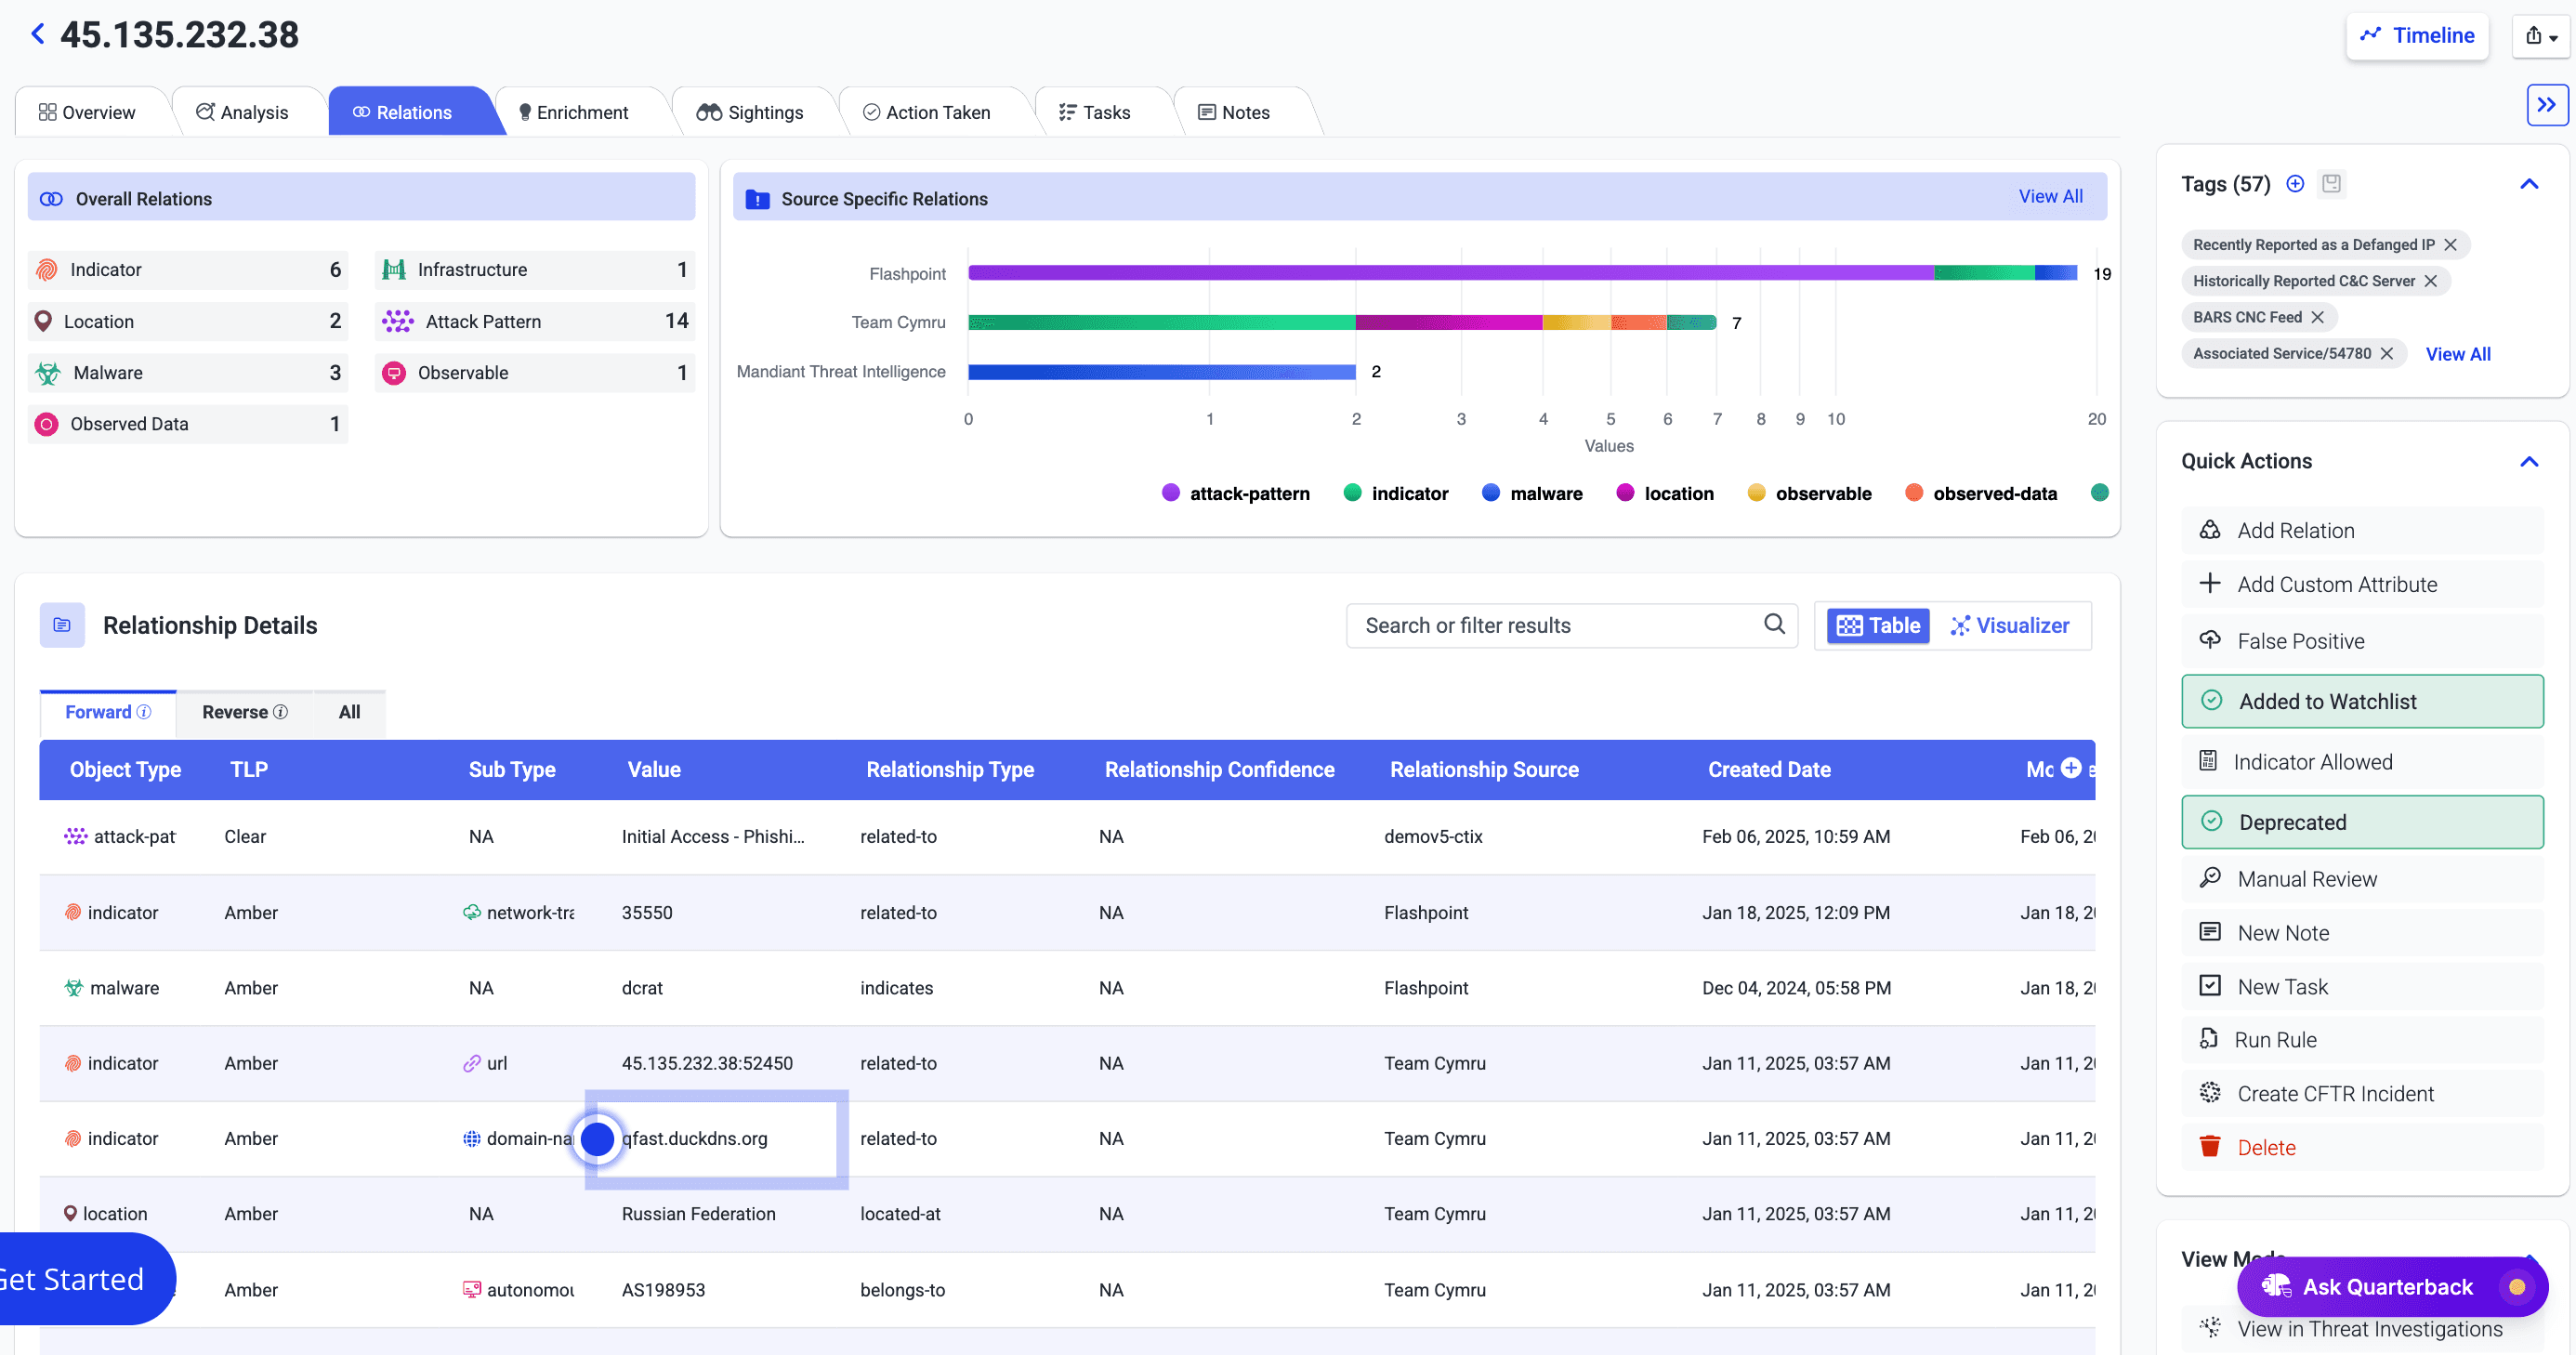
Task: Collapse the Quick Actions panel
Action: (2529, 461)
